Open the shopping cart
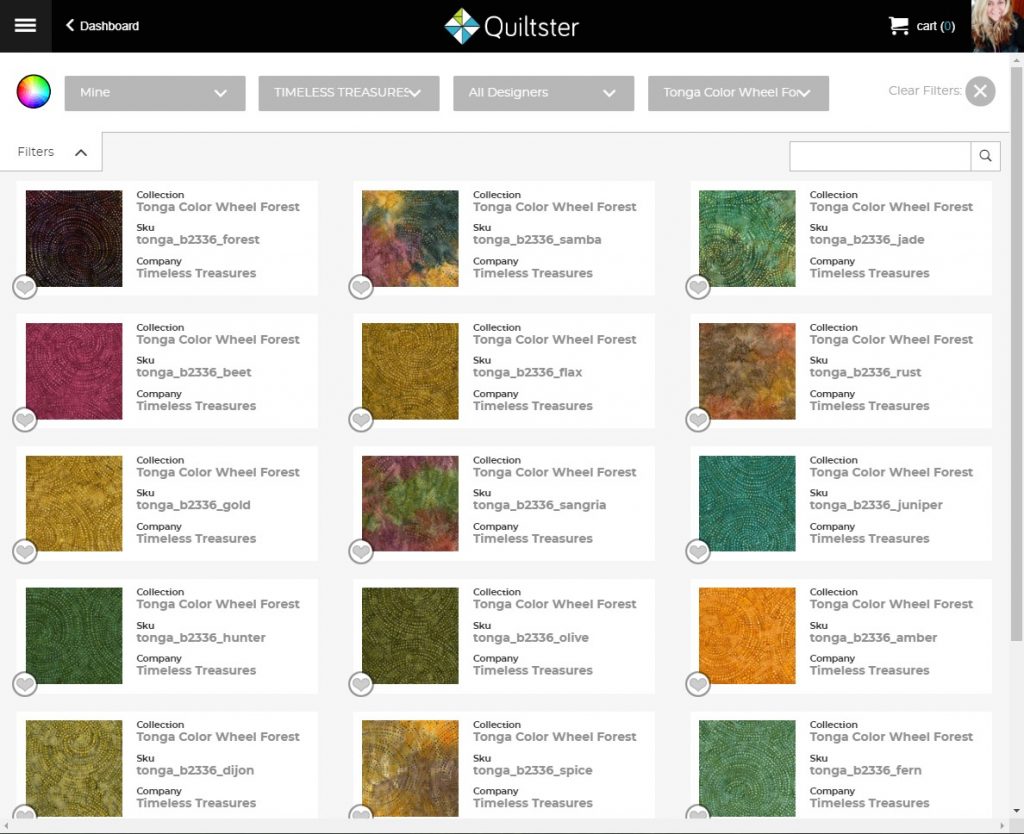The image size is (1024, 834). (x=921, y=25)
